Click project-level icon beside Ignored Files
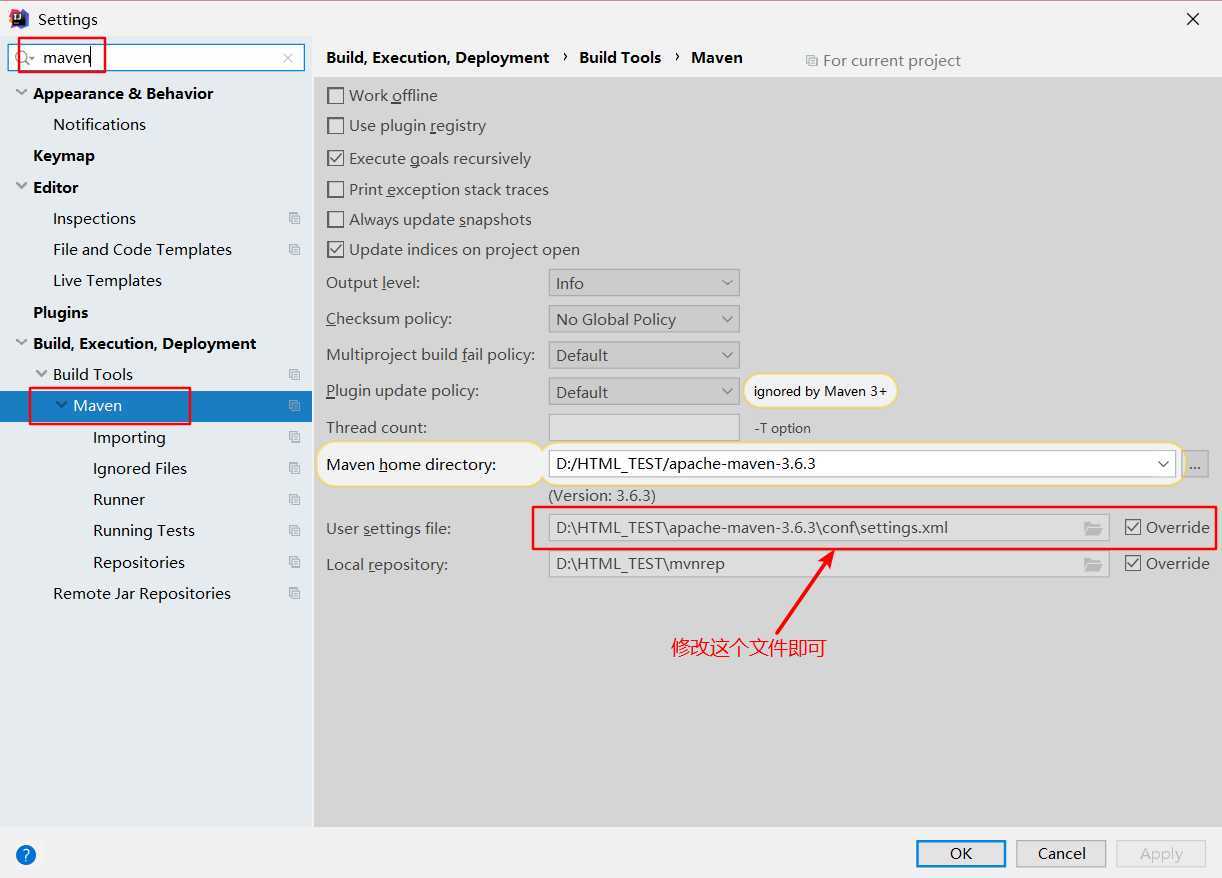Screen dimensions: 1222x878 tap(294, 468)
